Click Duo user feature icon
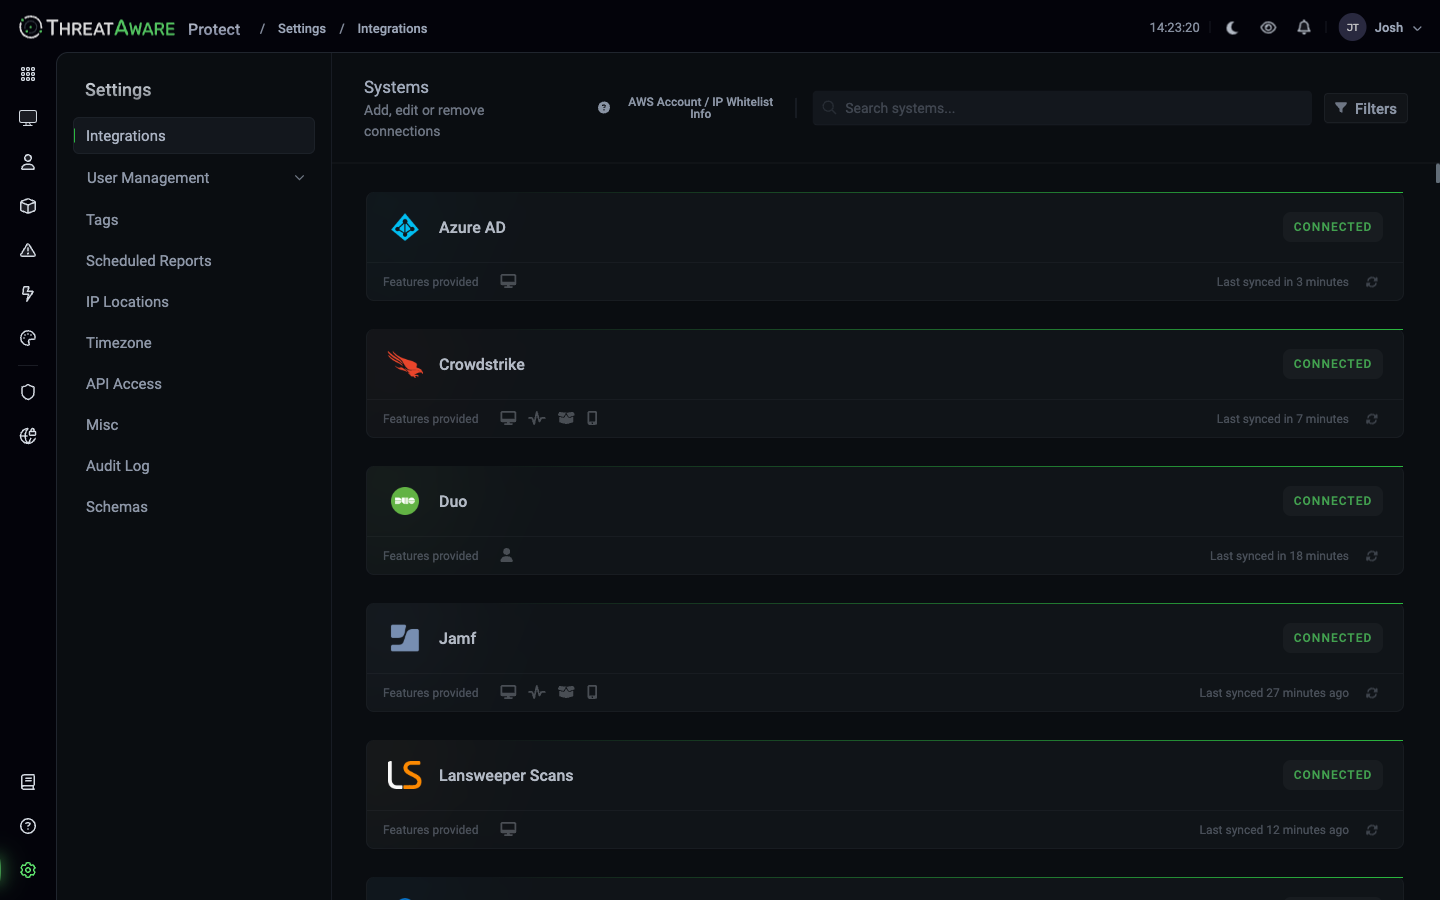This screenshot has width=1440, height=900. [507, 555]
